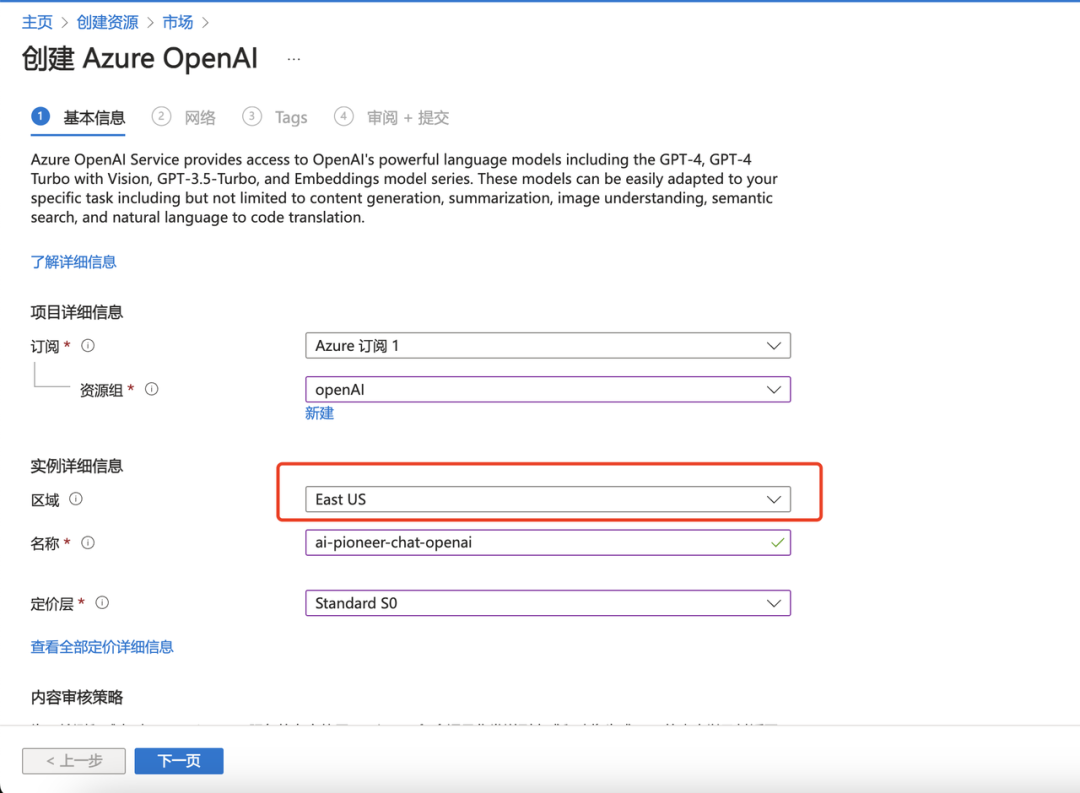Expand the East US region dropdown
This screenshot has height=793, width=1080.
click(x=548, y=498)
